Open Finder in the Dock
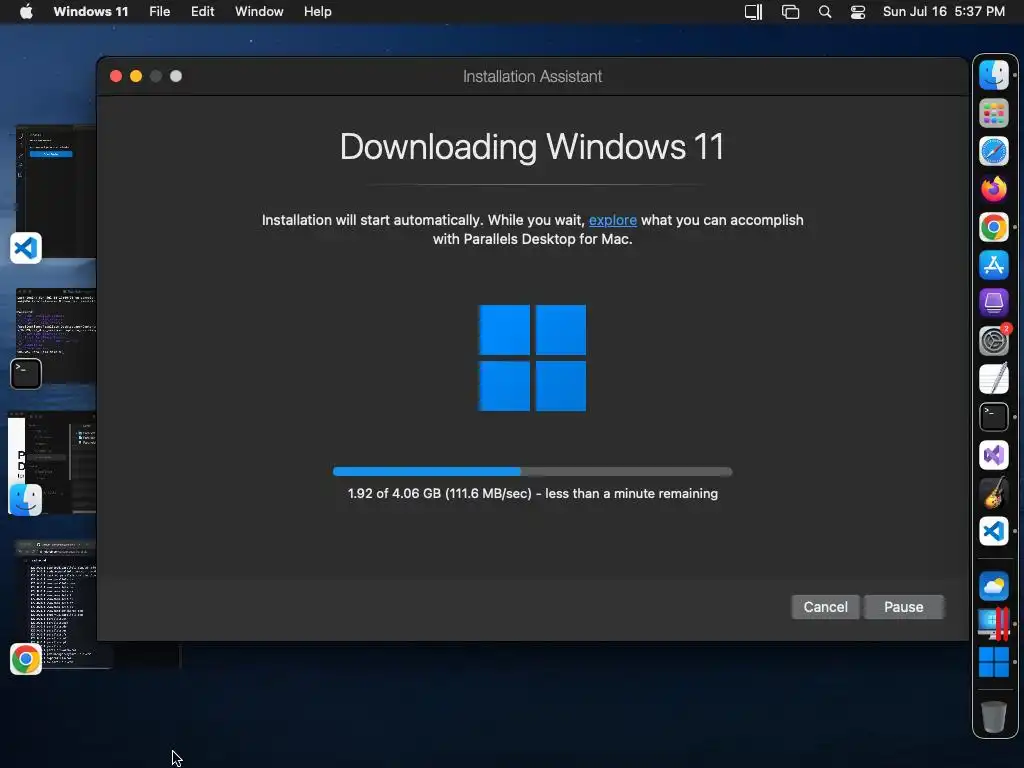1024x768 pixels. [993, 75]
